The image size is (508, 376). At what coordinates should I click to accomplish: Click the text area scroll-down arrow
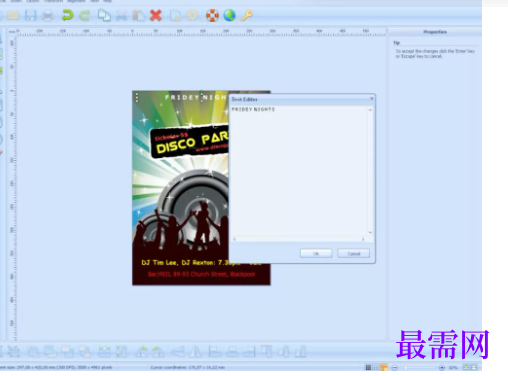coord(370,232)
